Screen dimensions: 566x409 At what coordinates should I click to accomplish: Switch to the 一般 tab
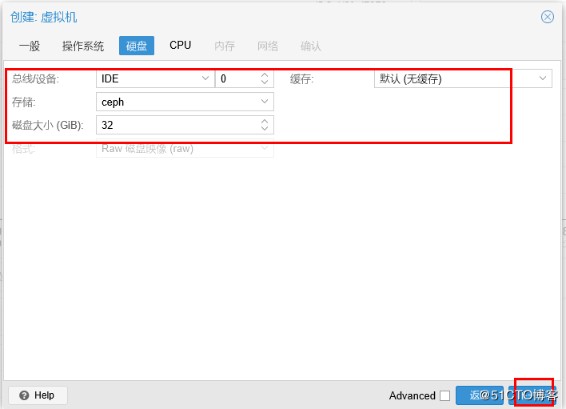click(30, 46)
